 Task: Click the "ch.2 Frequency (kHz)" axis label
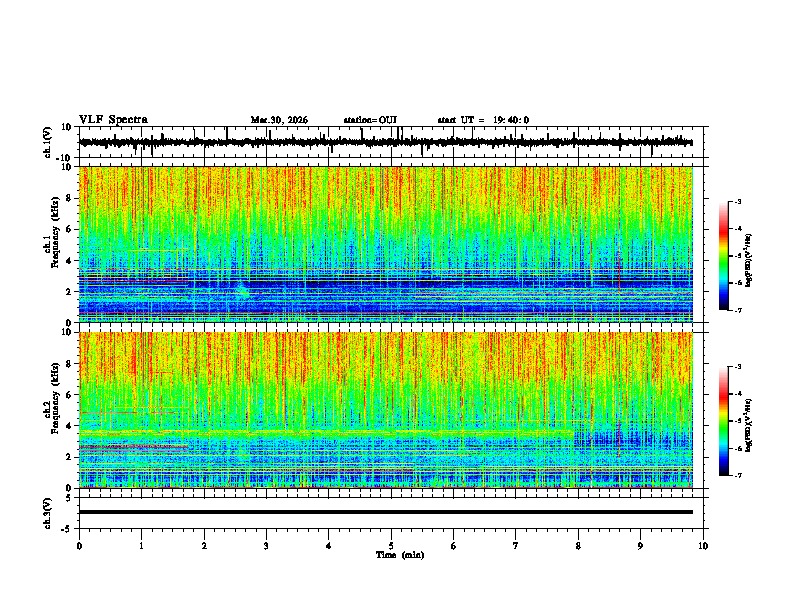tap(51, 398)
